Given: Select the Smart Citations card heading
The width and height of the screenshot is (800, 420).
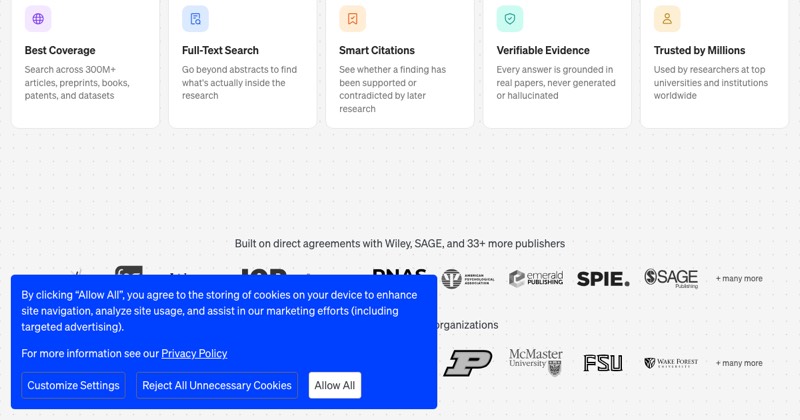Looking at the screenshot, I should [377, 50].
